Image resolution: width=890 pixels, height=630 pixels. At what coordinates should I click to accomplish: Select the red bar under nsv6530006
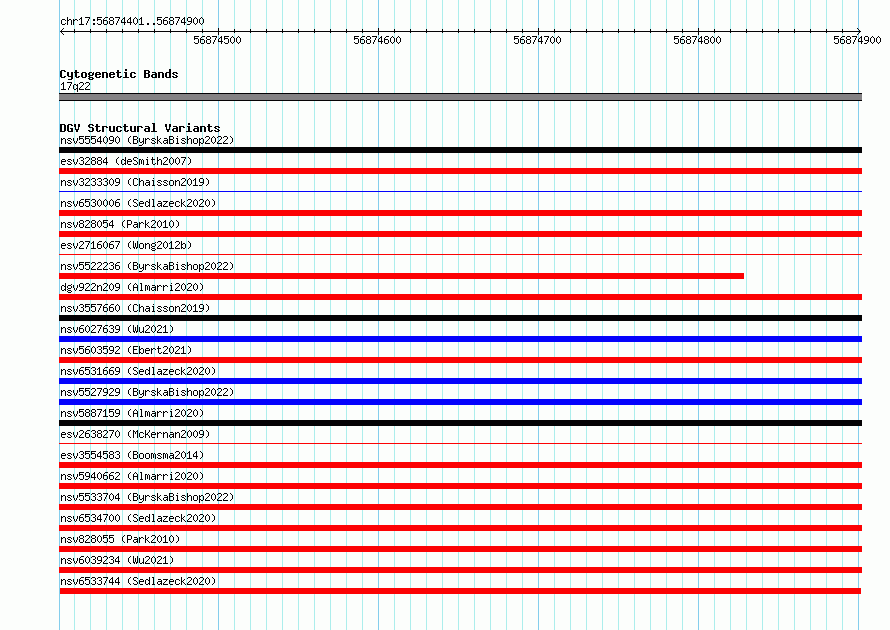tap(460, 213)
